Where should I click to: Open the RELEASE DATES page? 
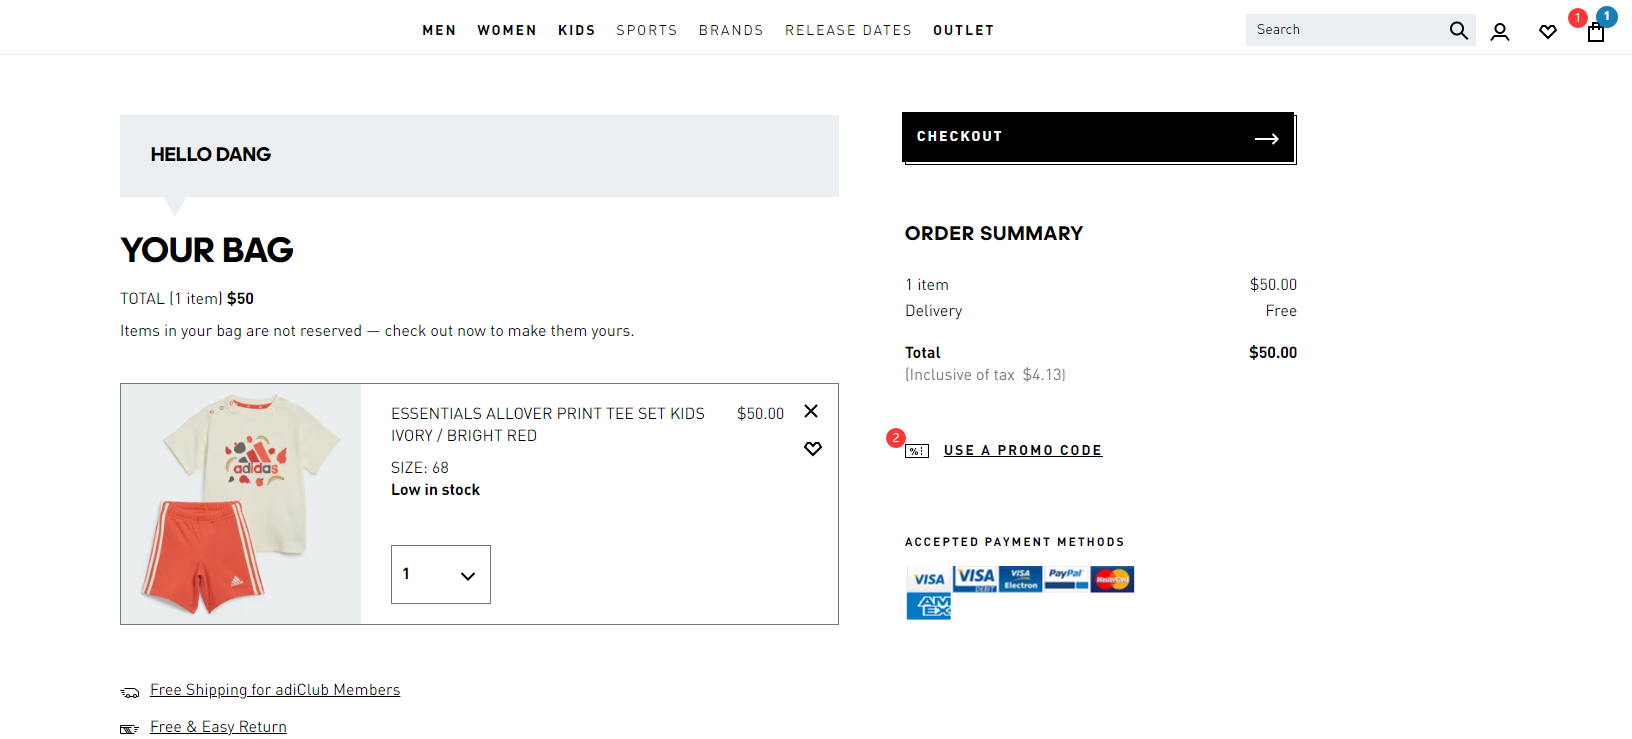(x=848, y=30)
